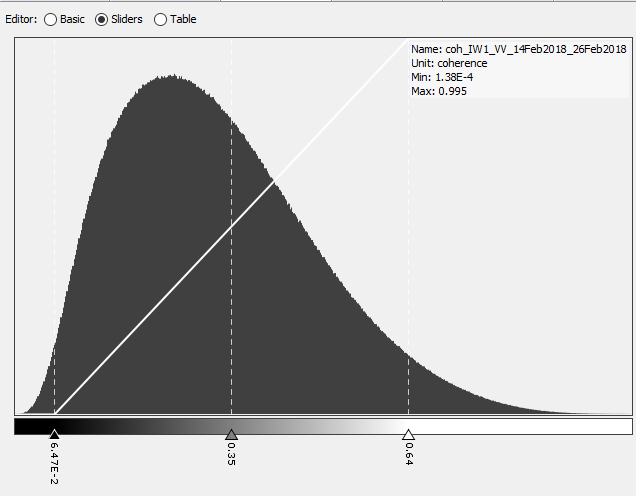The image size is (636, 496).
Task: Click the black slider handle at 6.47E-2
Action: 54,434
